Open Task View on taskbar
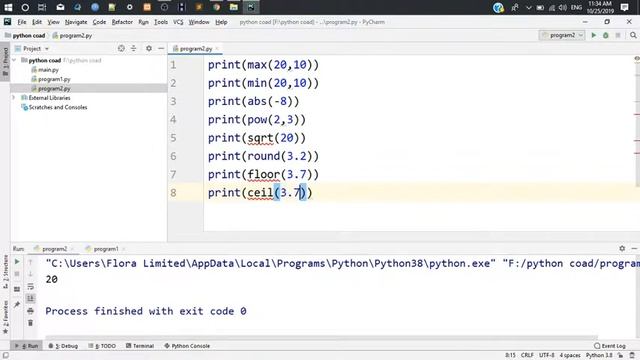This screenshot has height=360, width=640. click(x=42, y=7)
